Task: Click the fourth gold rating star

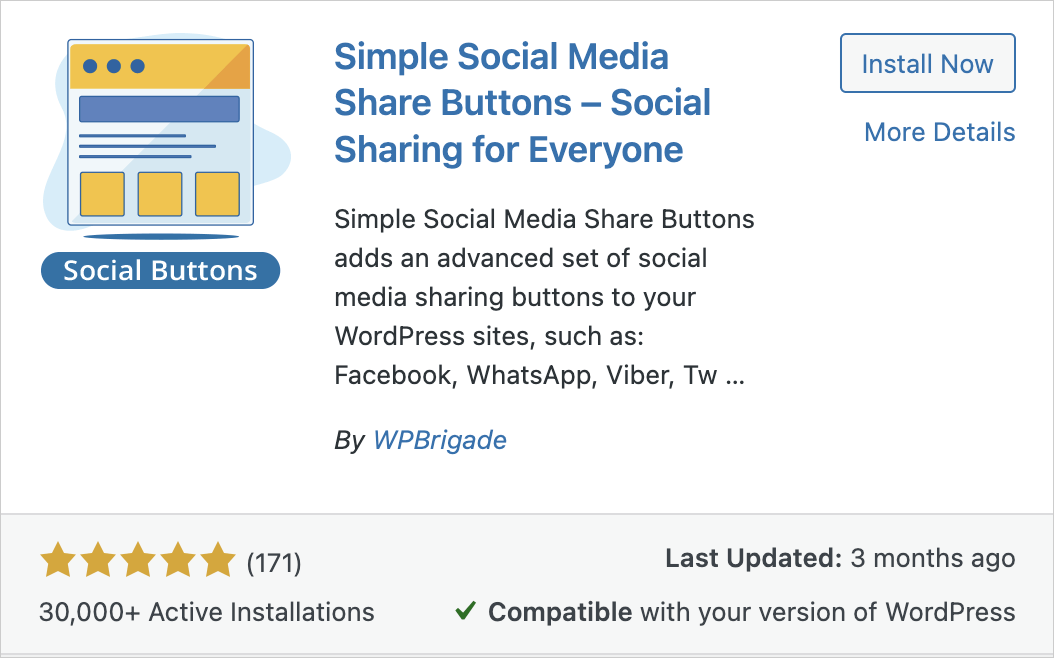Action: point(178,559)
